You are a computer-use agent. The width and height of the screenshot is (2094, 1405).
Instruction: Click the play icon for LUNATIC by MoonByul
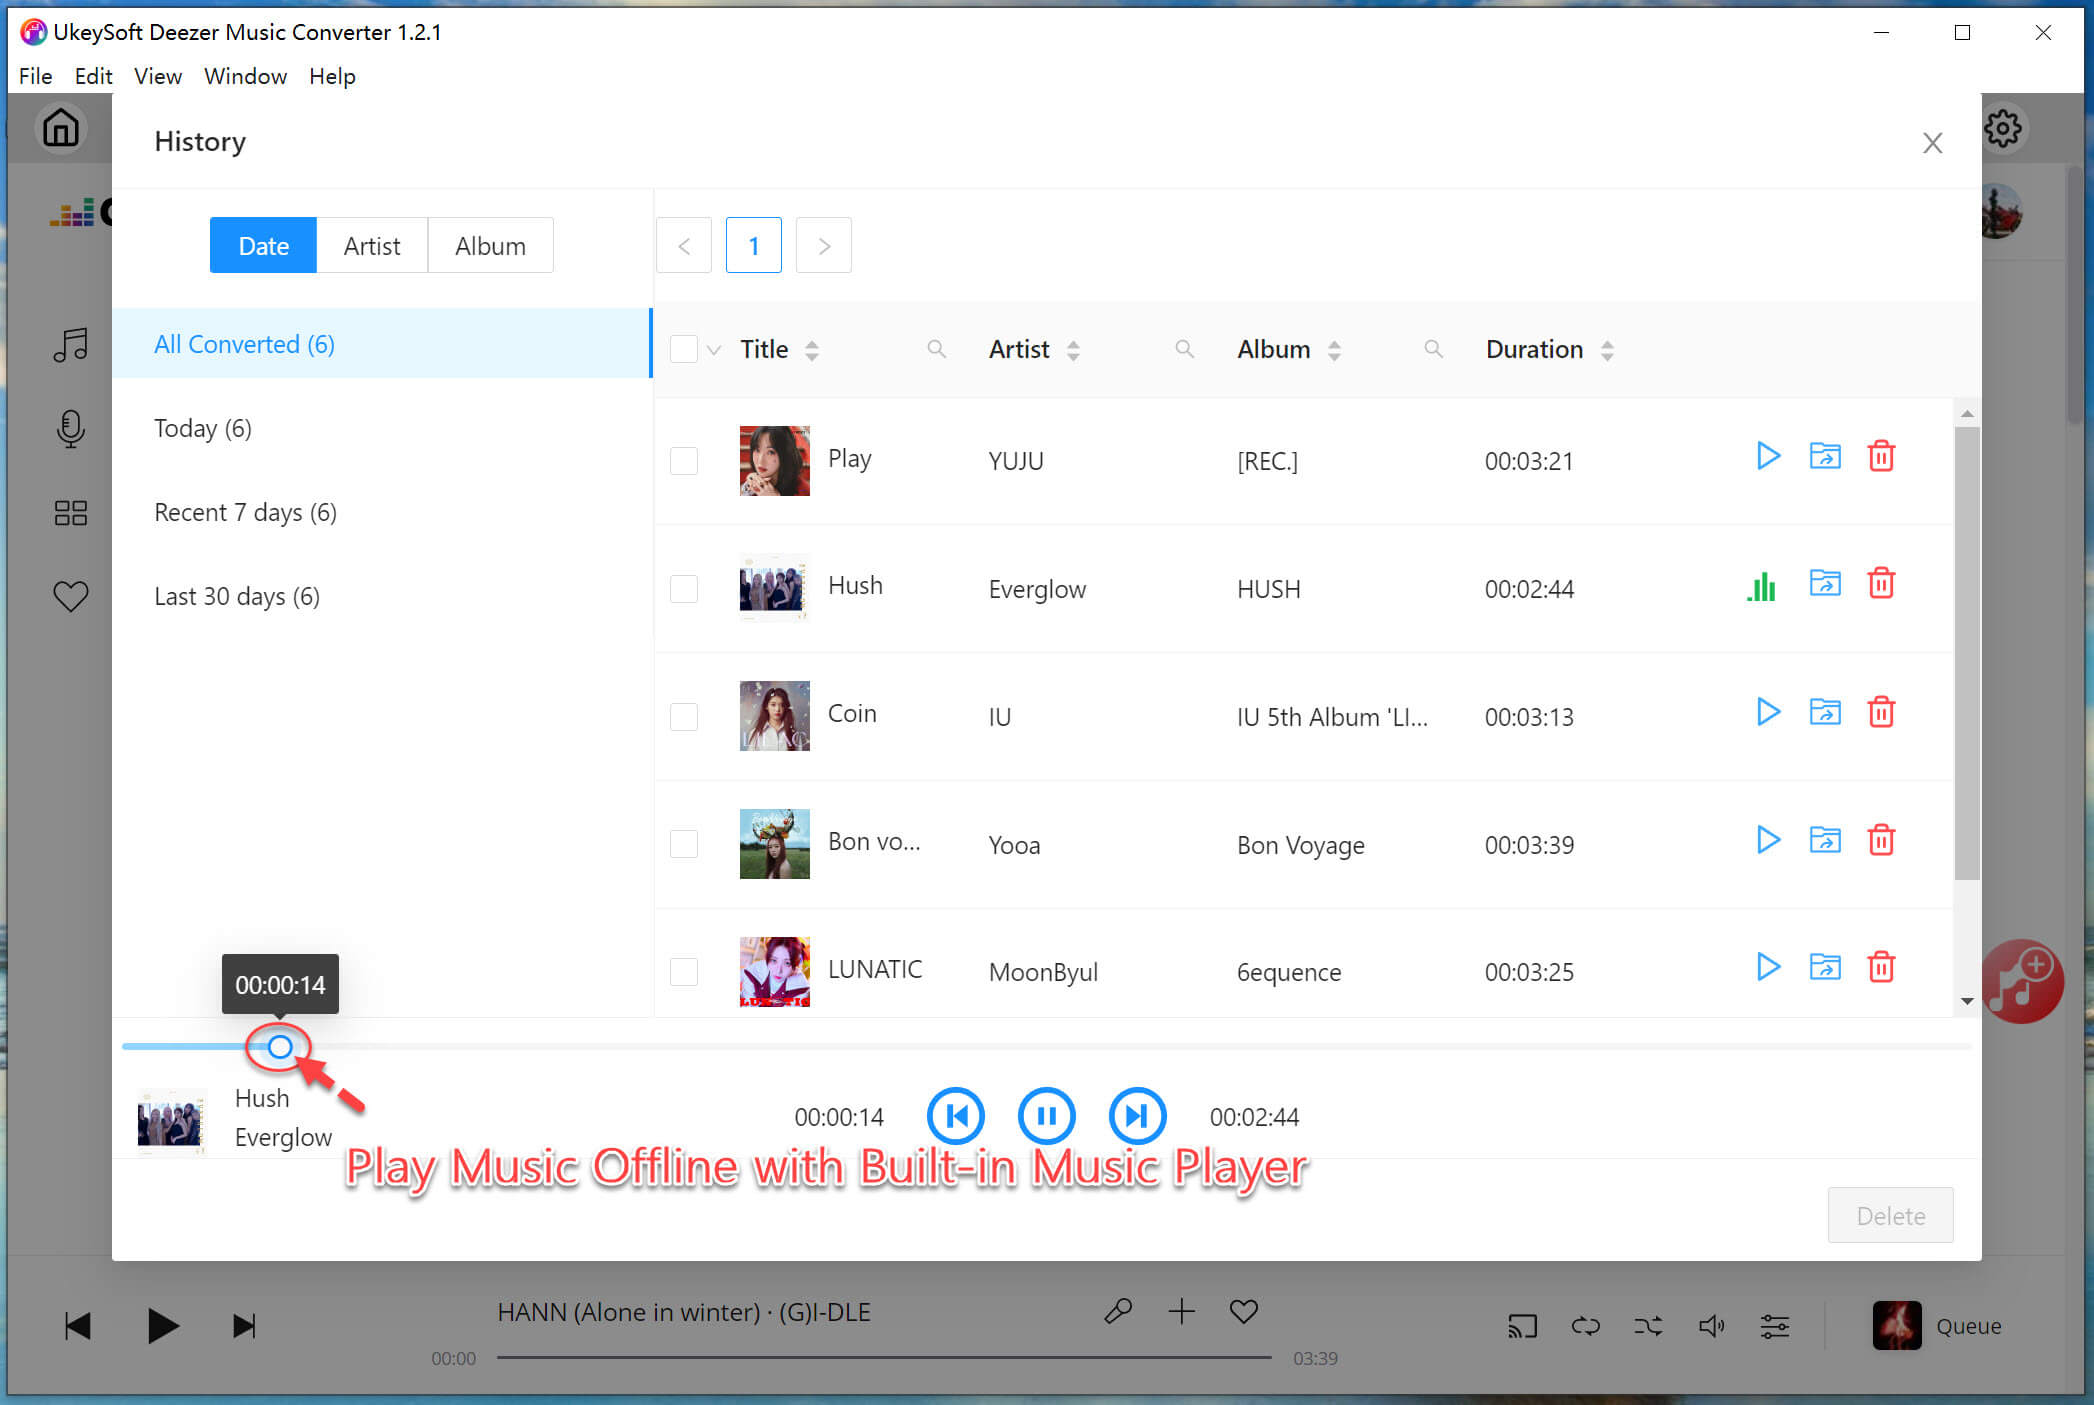1766,971
